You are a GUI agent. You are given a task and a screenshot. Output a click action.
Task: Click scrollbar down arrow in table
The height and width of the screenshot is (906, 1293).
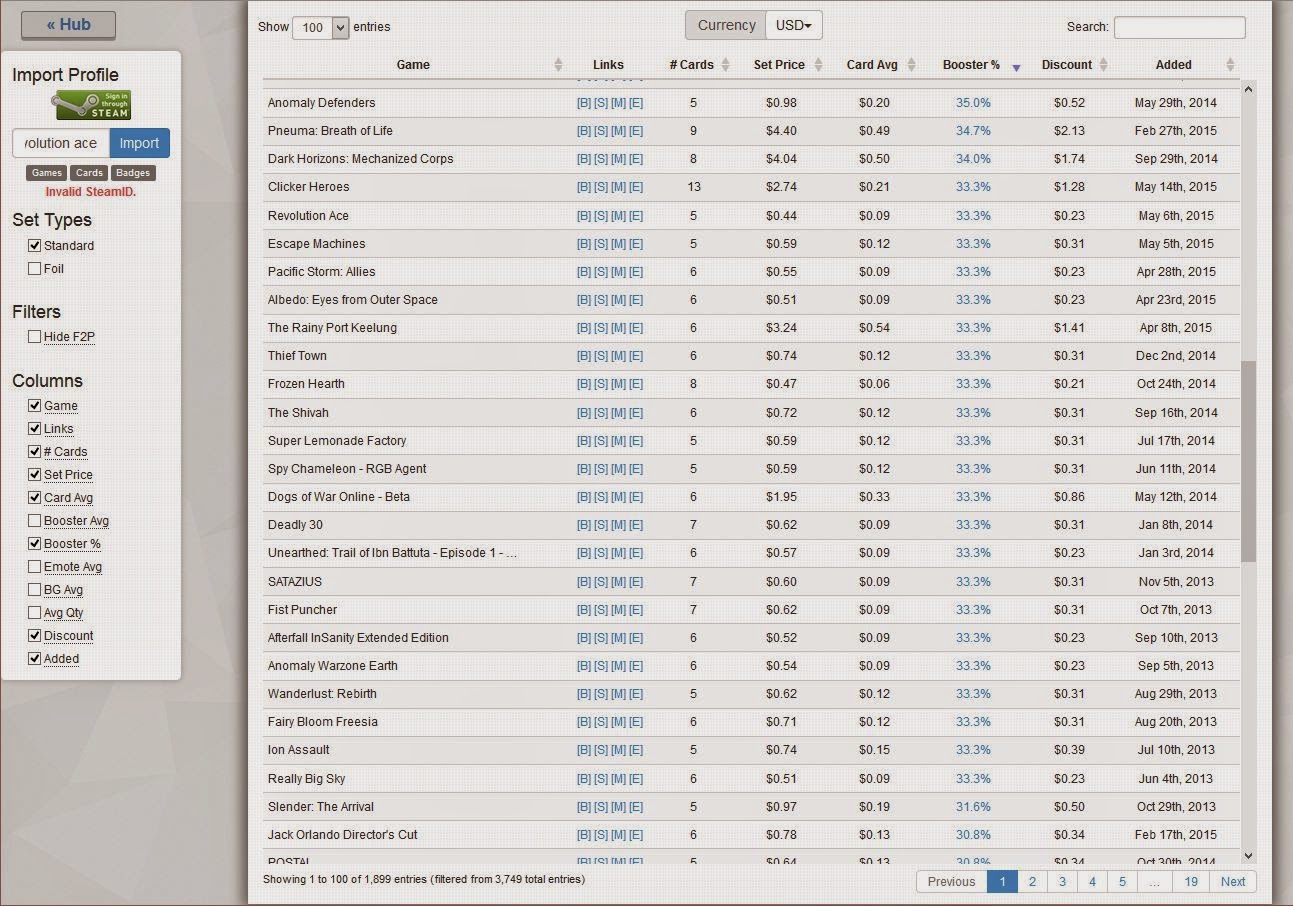[x=1247, y=855]
